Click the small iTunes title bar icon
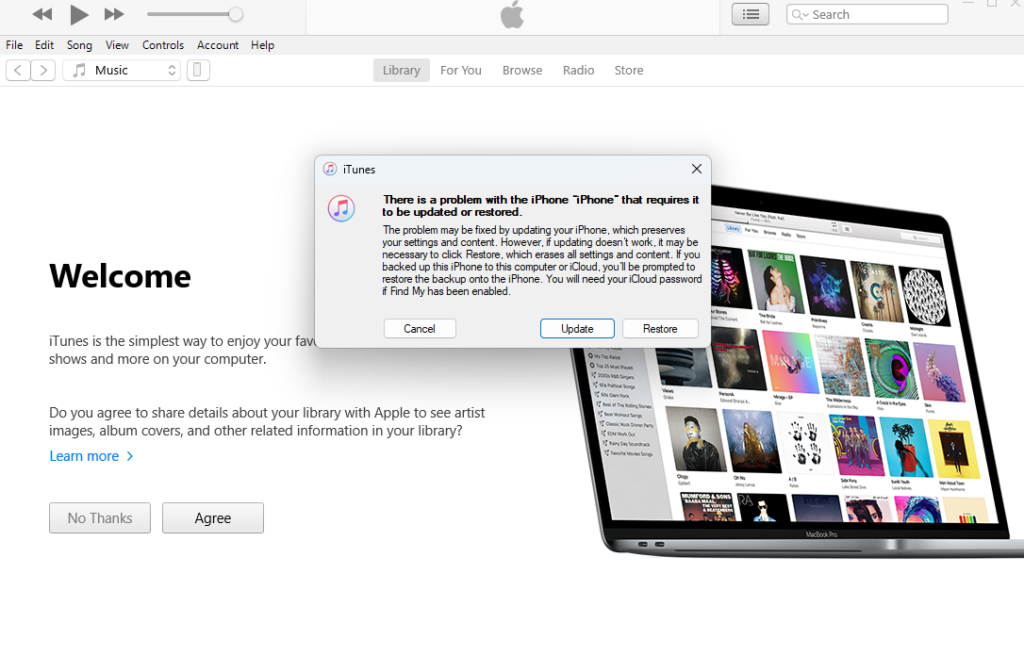The height and width of the screenshot is (672, 1024). (330, 169)
